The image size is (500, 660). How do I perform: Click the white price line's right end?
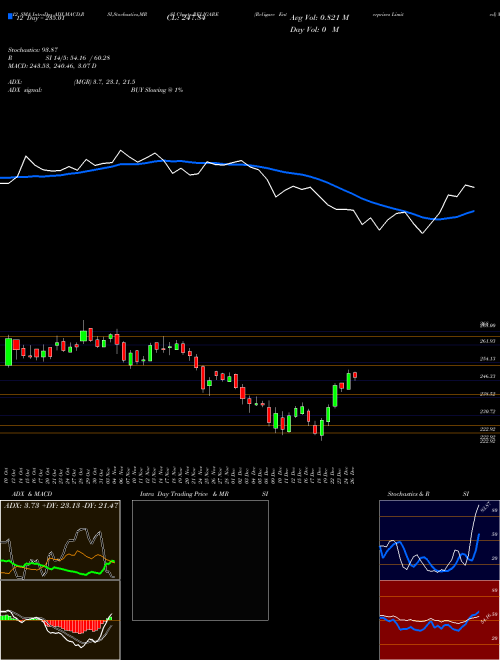pos(473,187)
